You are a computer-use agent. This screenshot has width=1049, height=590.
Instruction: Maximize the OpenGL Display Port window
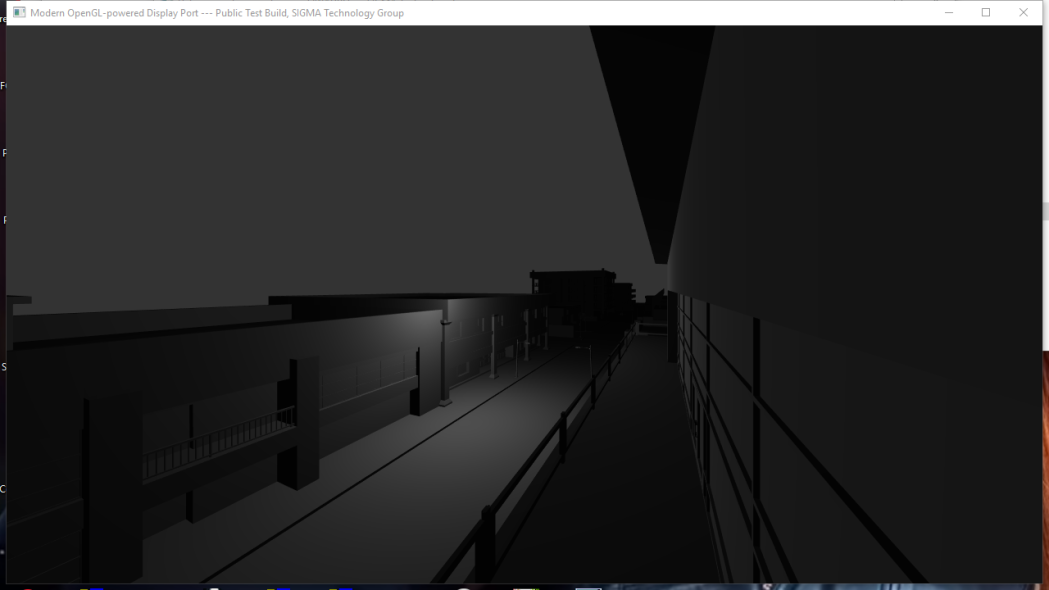click(x=986, y=13)
